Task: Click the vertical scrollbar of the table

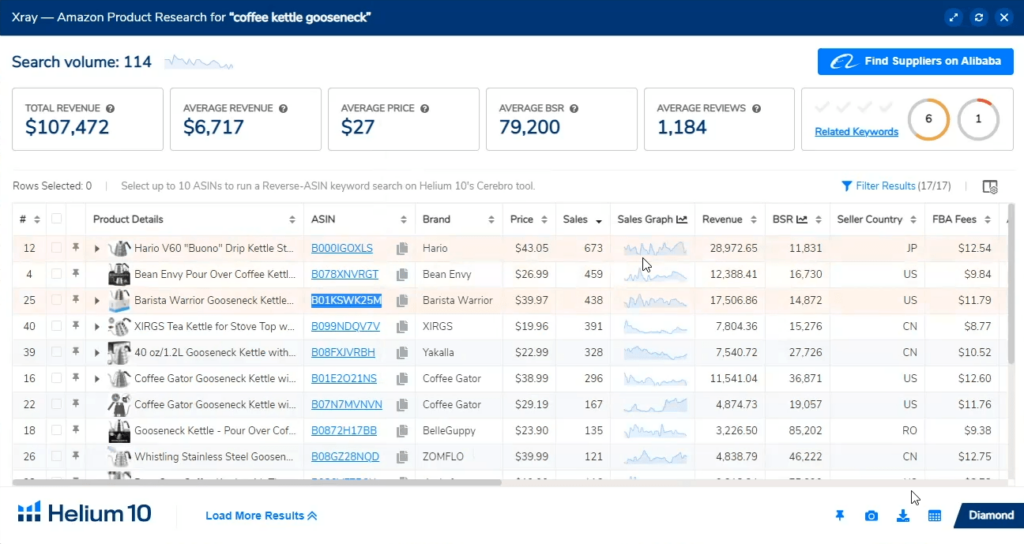Action: coord(1011,284)
